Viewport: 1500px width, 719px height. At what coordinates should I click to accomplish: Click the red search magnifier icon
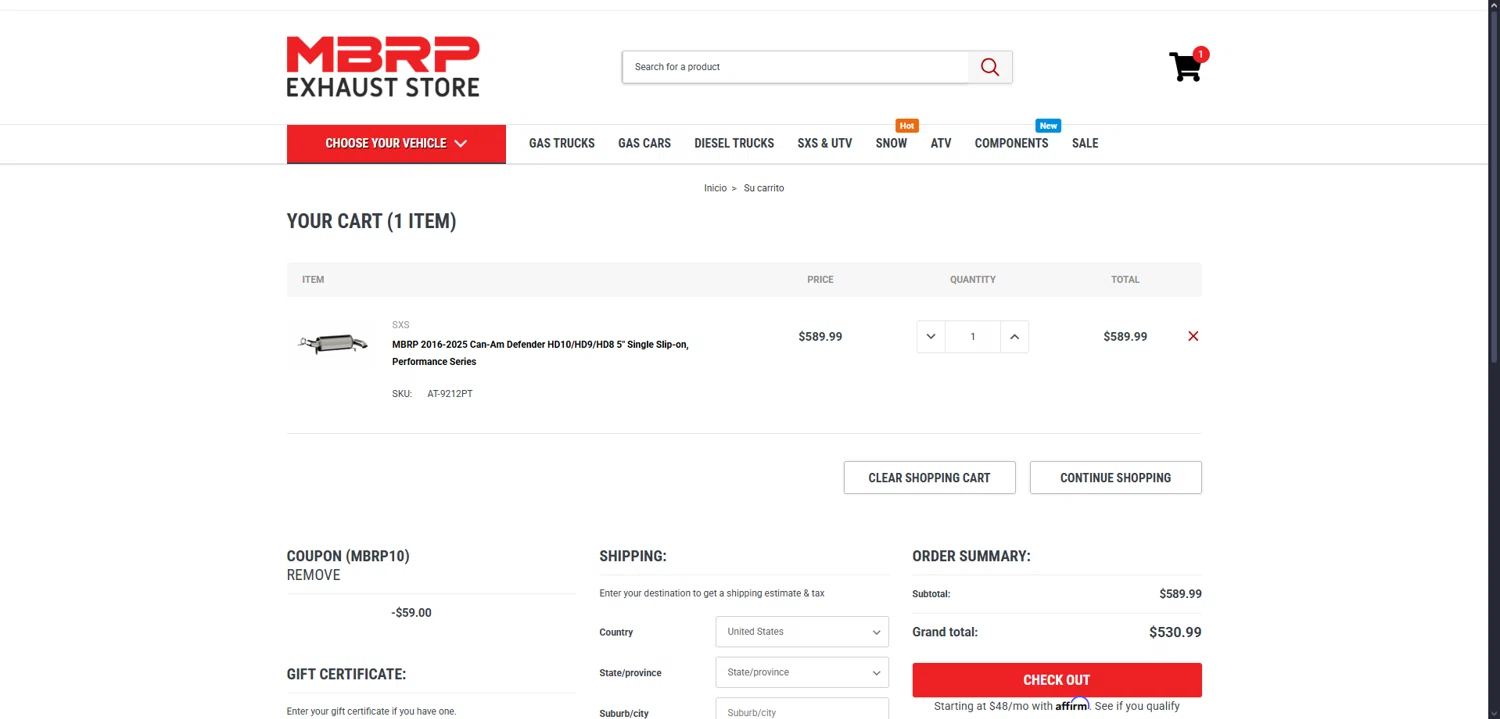click(x=990, y=67)
